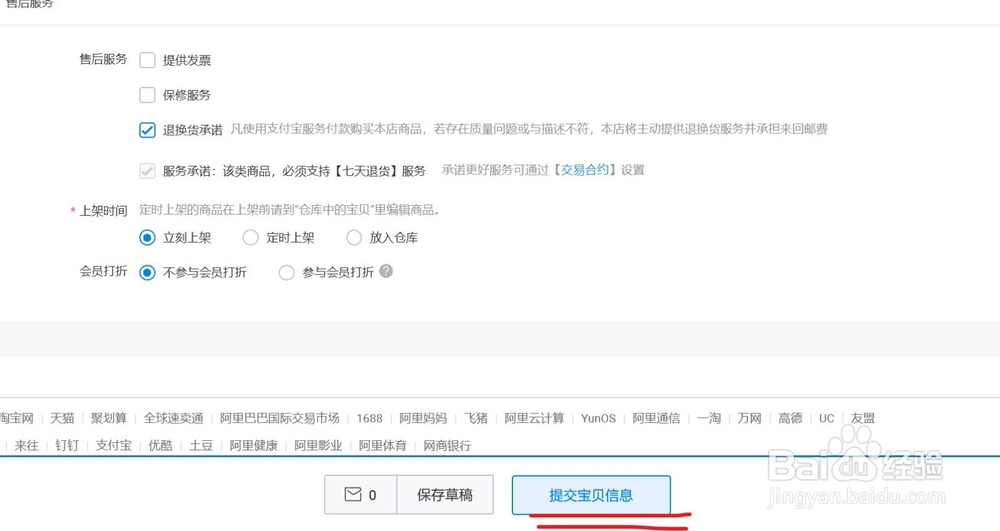Screen dimensions: 1000x531
Task: Open the 天猫 footer link
Action: click(x=62, y=418)
